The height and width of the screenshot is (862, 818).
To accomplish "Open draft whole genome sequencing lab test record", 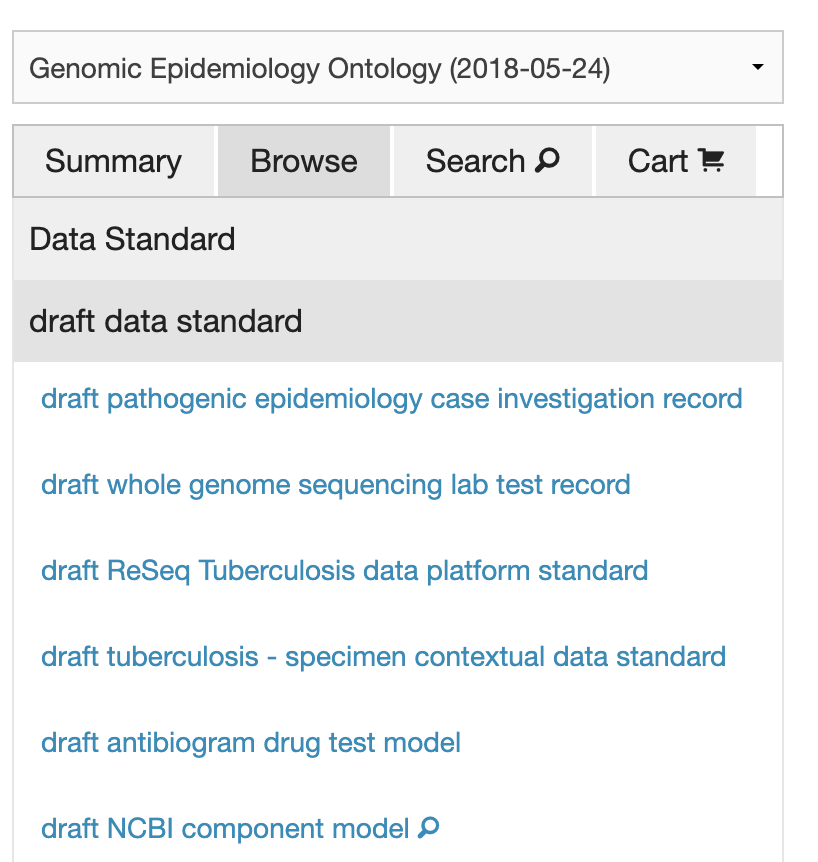I will 335,484.
